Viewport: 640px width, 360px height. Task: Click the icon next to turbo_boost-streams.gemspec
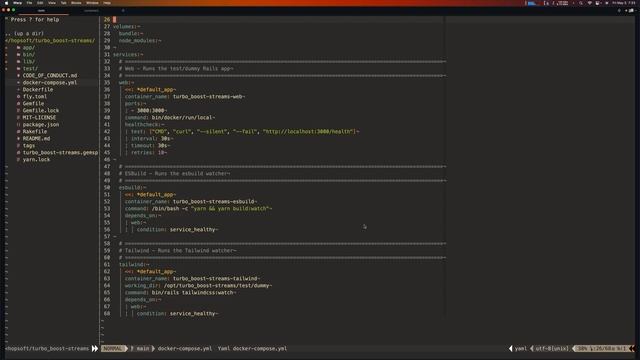(x=18, y=152)
